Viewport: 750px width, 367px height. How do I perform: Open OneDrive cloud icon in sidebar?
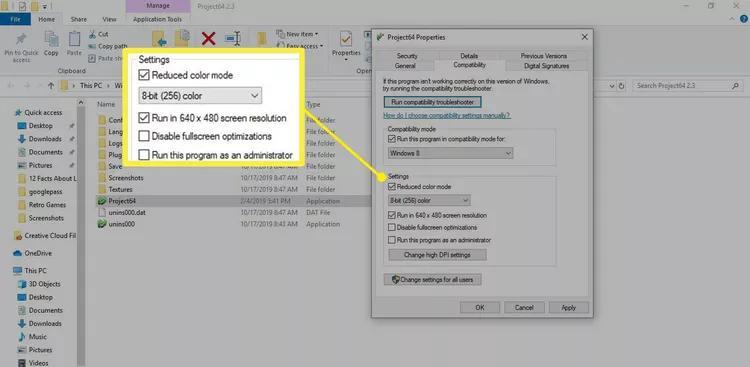tap(18, 253)
